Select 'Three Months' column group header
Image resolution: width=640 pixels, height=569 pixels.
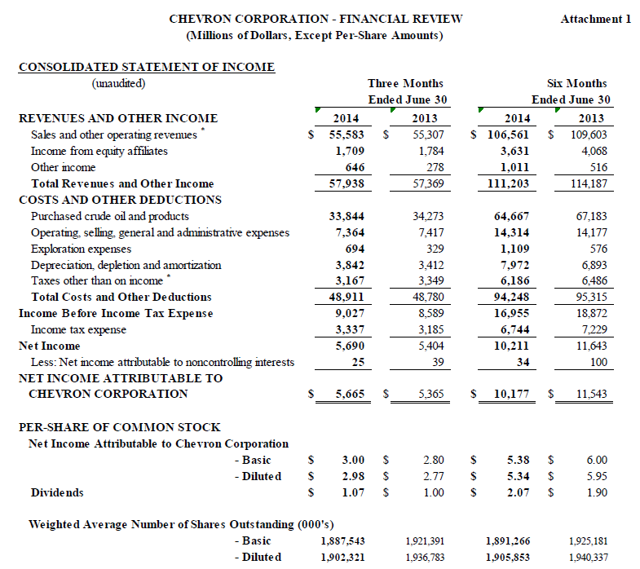(x=405, y=83)
